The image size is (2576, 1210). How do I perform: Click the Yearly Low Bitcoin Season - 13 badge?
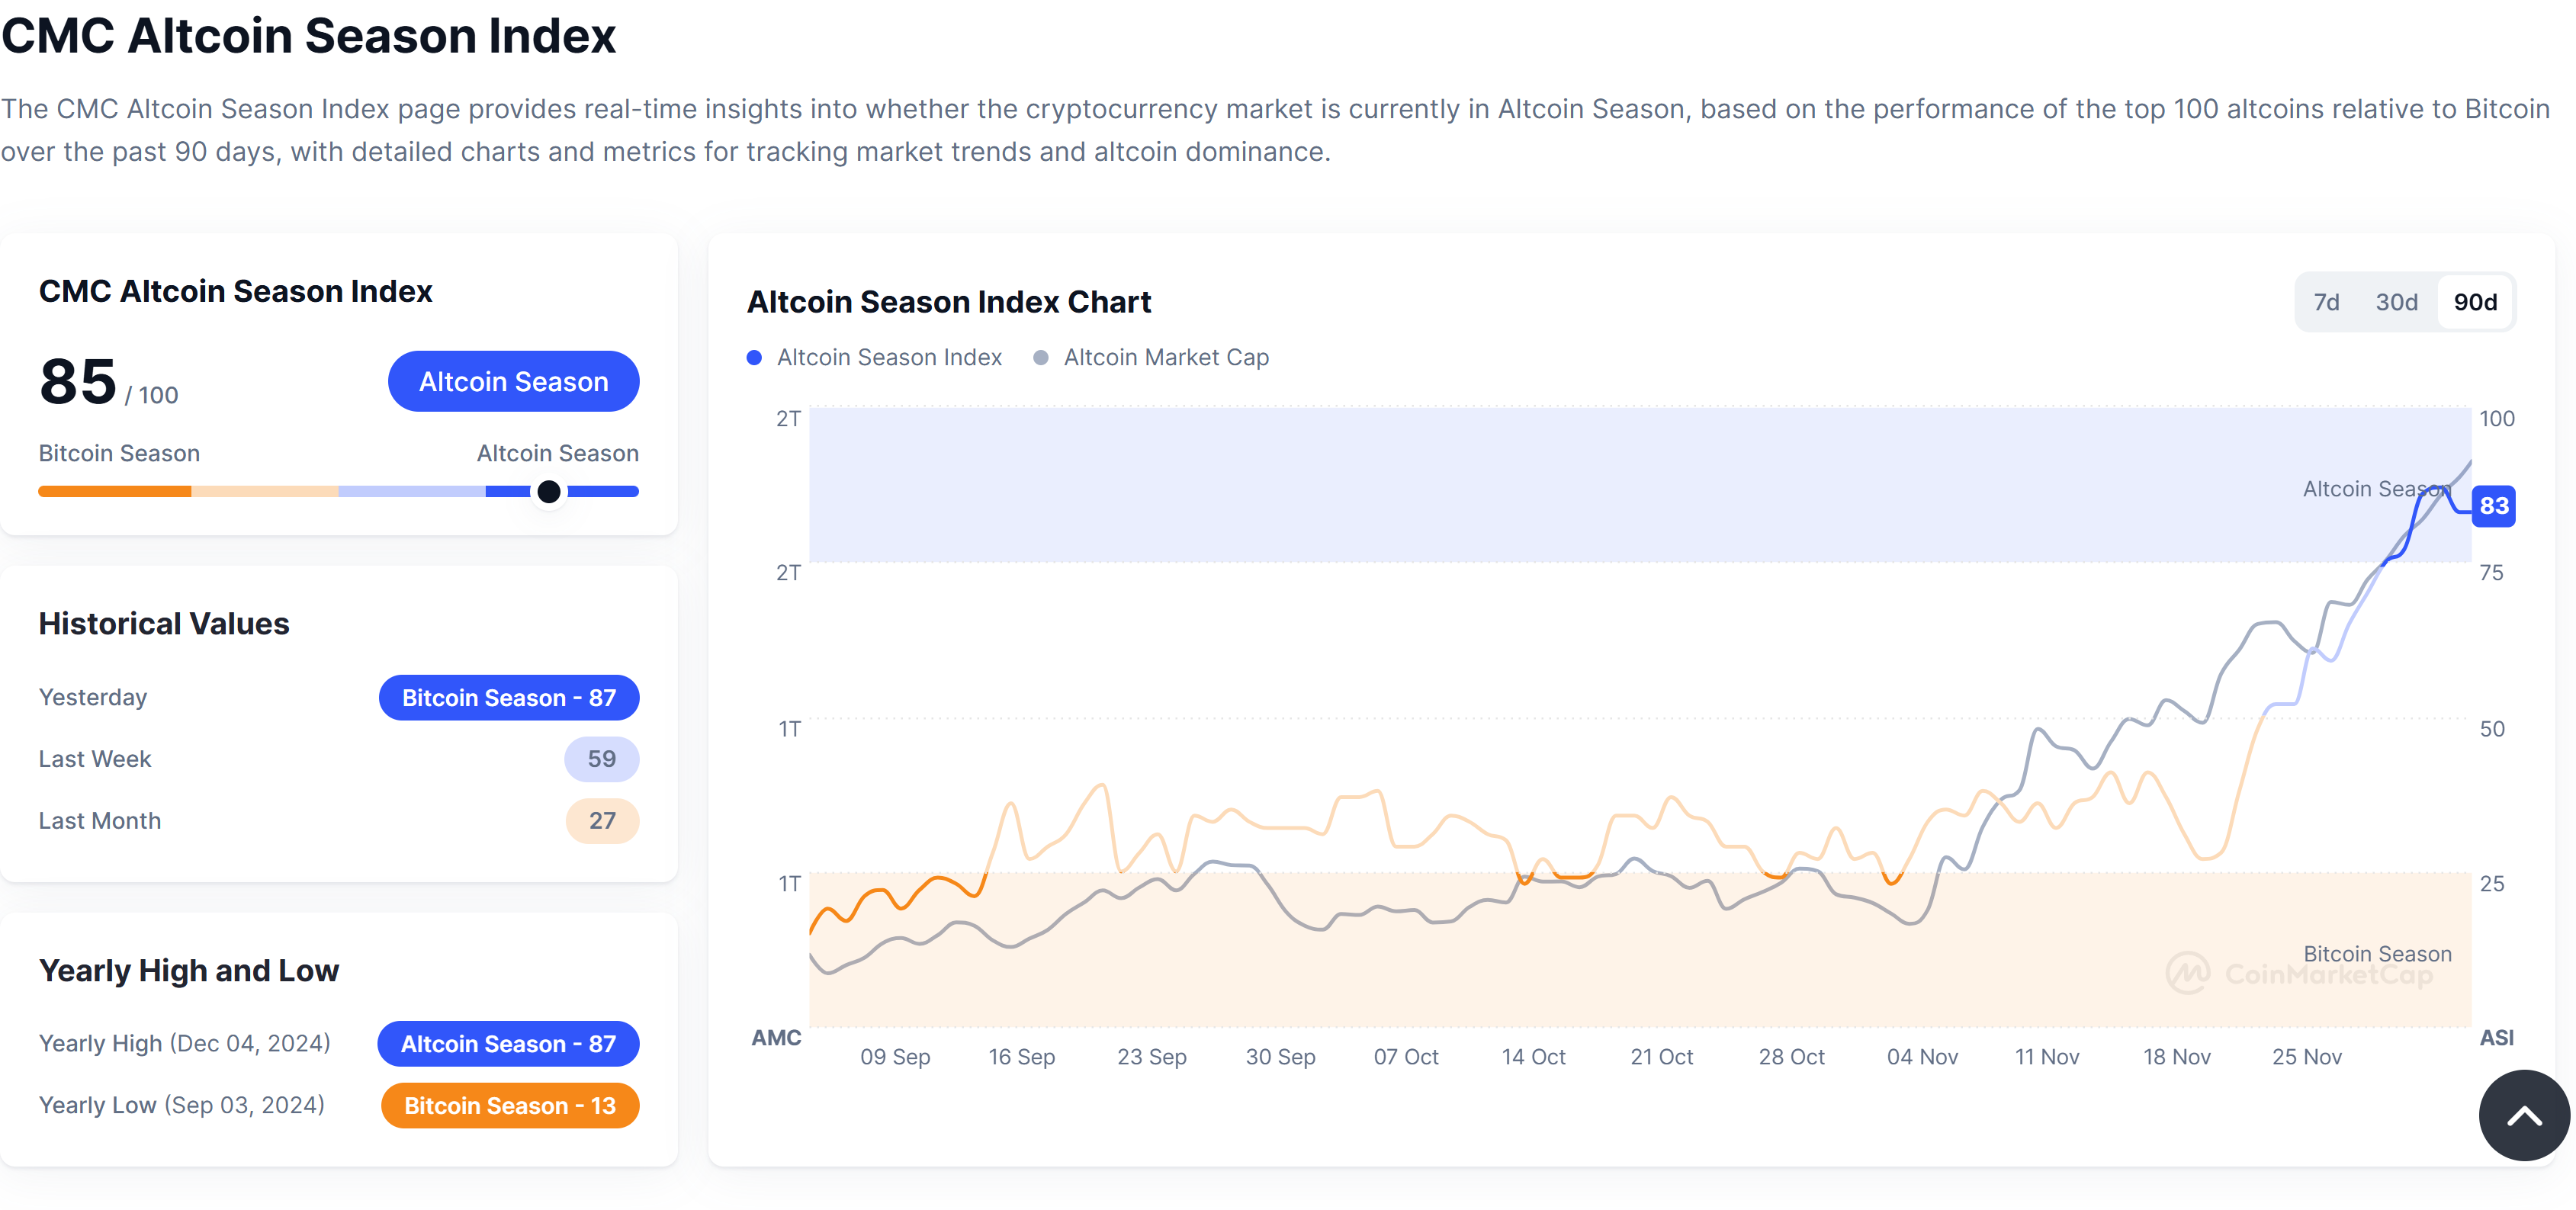click(x=509, y=1105)
